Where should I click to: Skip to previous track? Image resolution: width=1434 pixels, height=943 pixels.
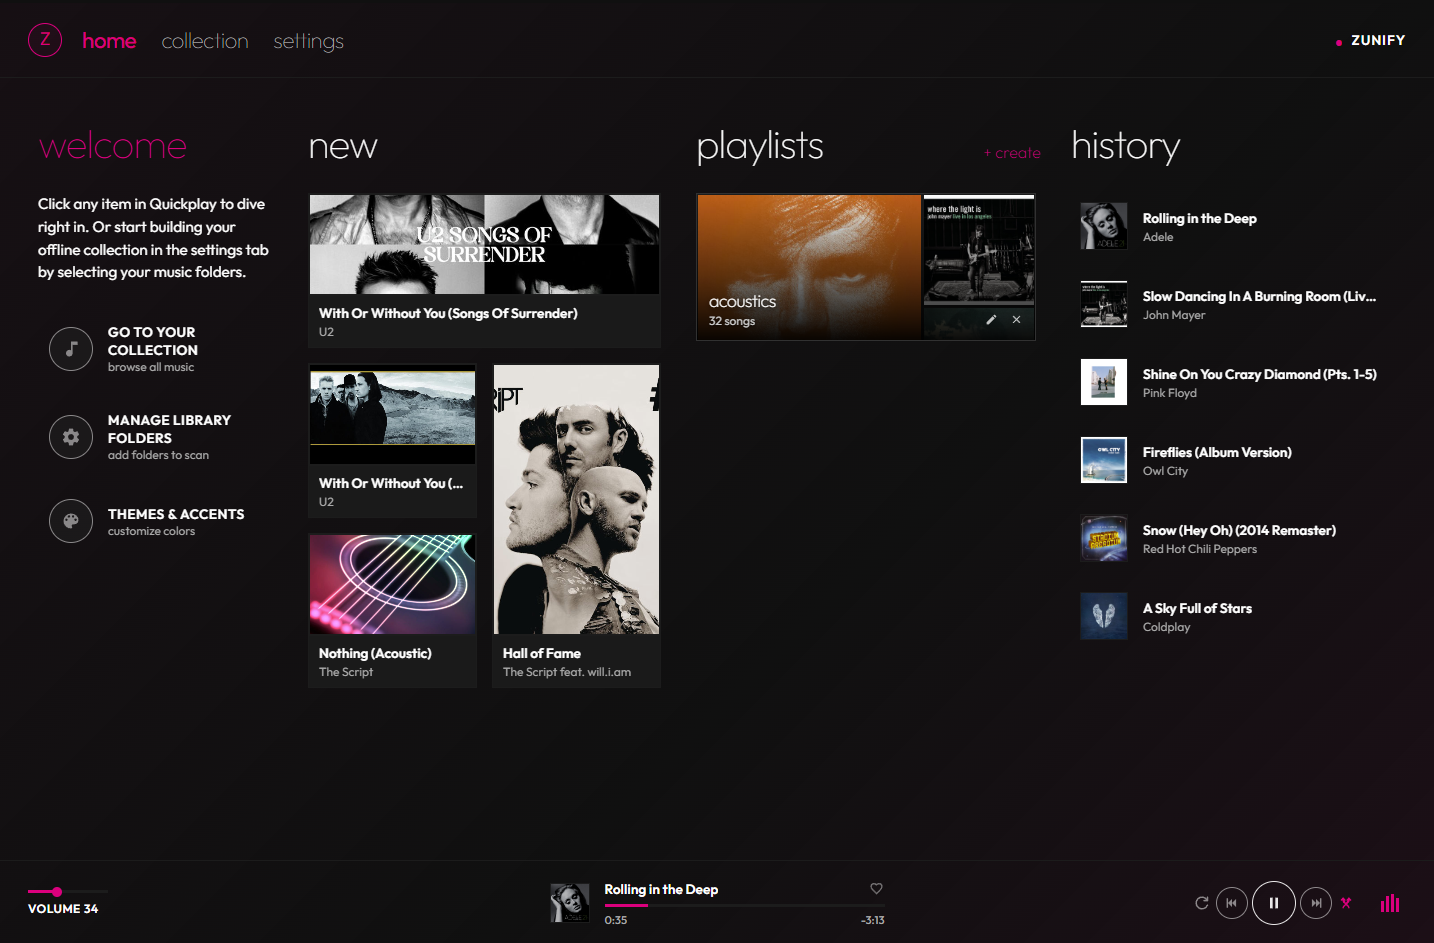[1232, 903]
